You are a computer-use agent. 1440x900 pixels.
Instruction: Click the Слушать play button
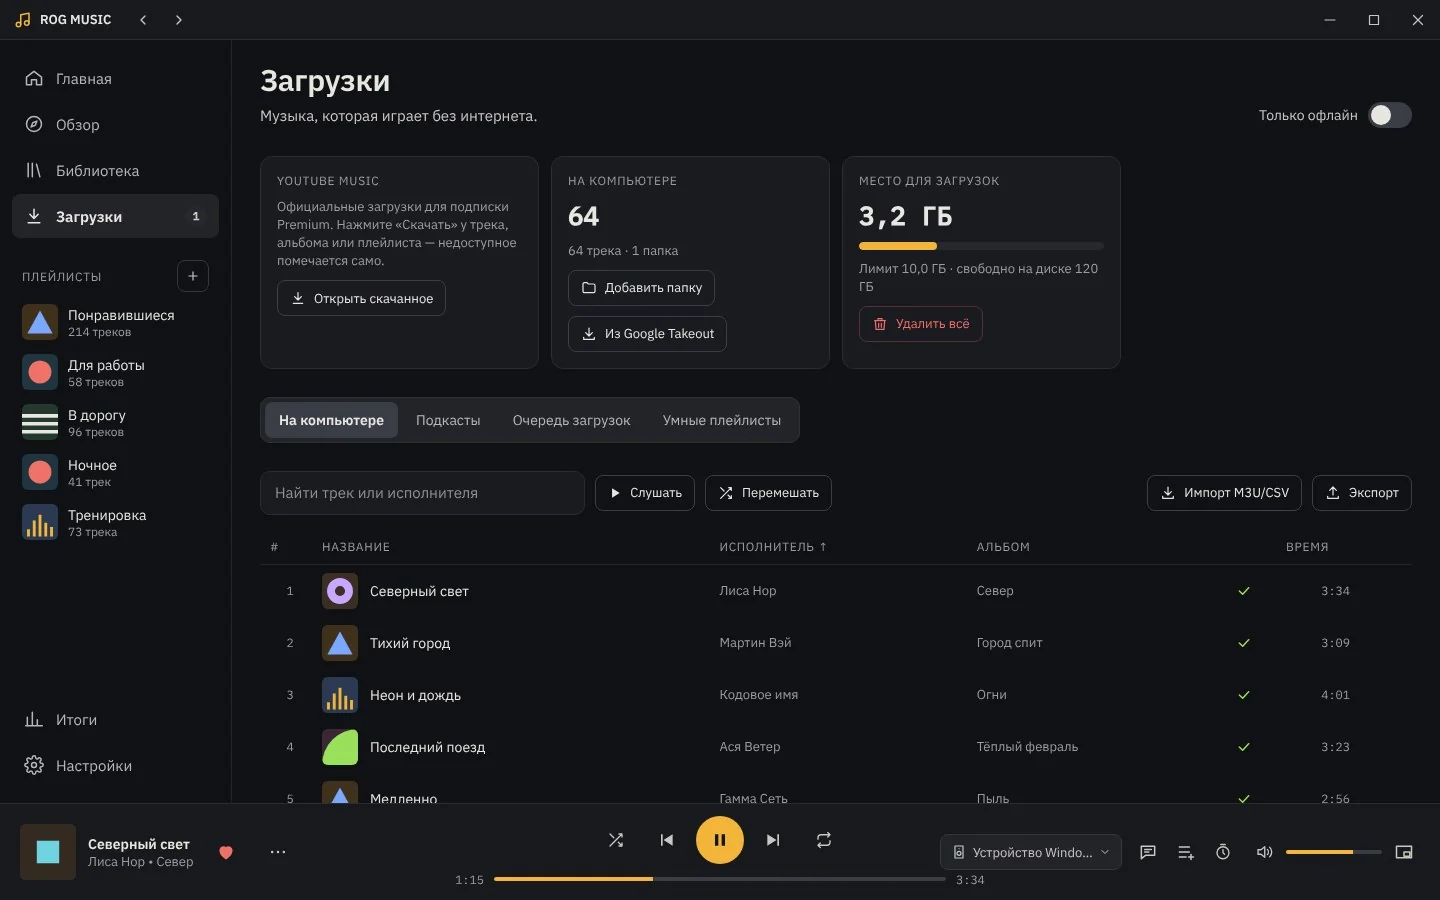(x=645, y=493)
